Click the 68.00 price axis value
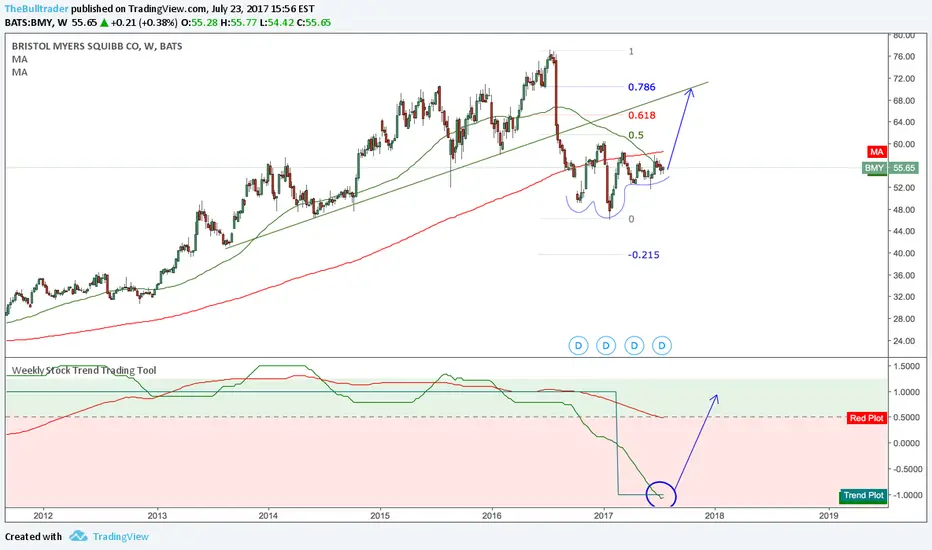 [x=904, y=100]
